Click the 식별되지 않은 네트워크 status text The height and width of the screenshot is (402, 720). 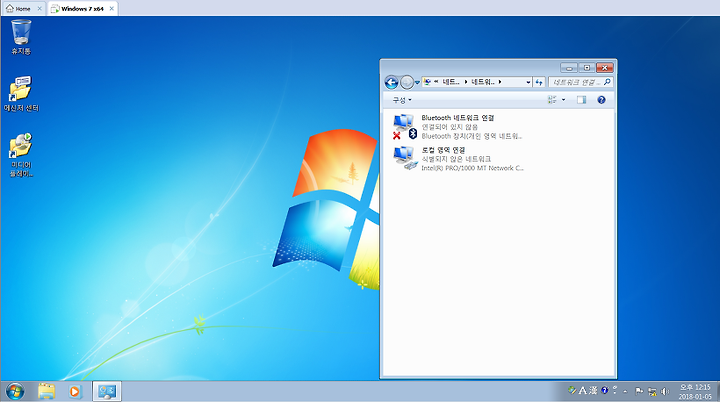click(x=456, y=159)
